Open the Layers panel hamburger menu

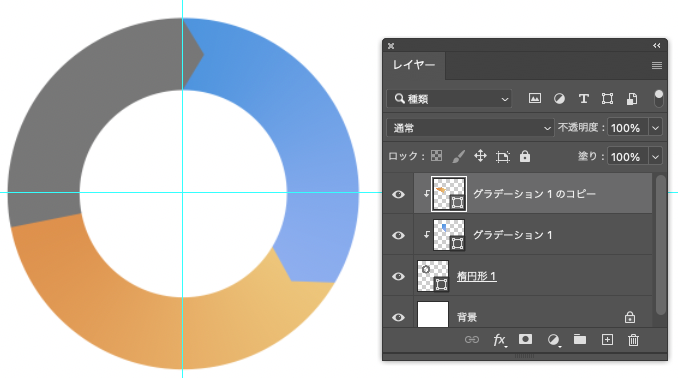[x=657, y=65]
